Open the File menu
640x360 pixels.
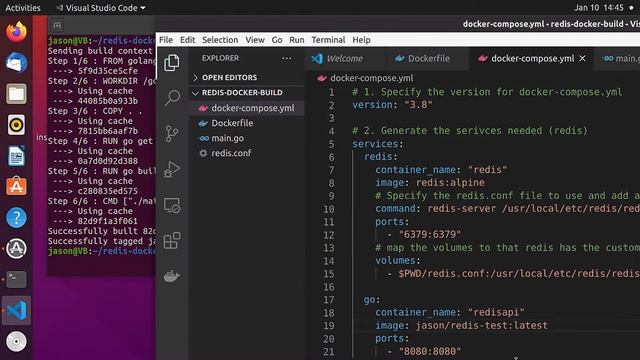166,40
